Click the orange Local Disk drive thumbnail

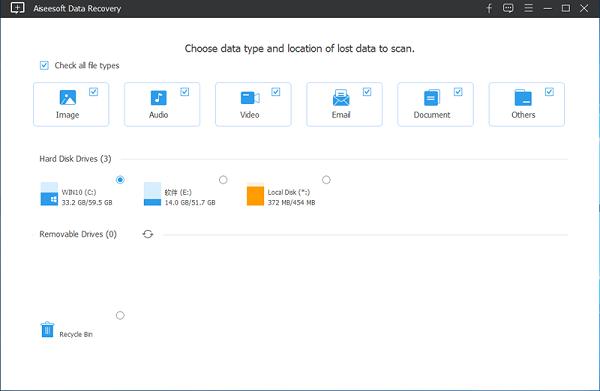tap(255, 194)
